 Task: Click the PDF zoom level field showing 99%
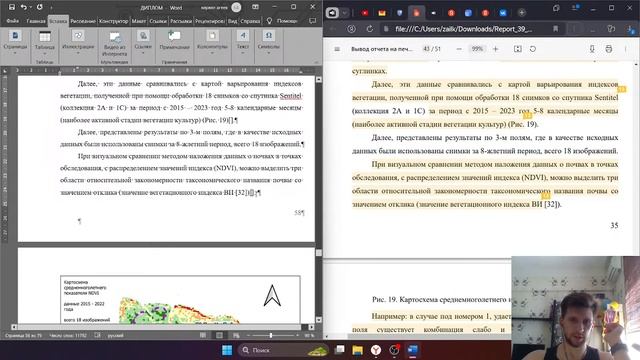pos(477,49)
